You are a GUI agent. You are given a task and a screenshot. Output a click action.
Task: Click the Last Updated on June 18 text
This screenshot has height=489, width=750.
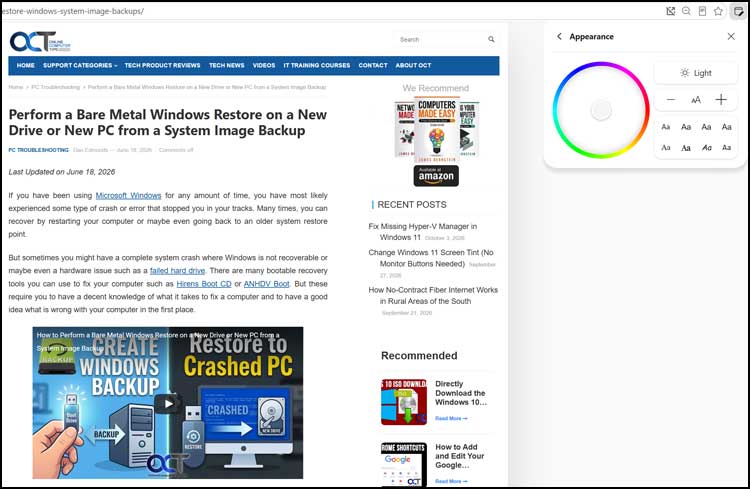coord(62,172)
